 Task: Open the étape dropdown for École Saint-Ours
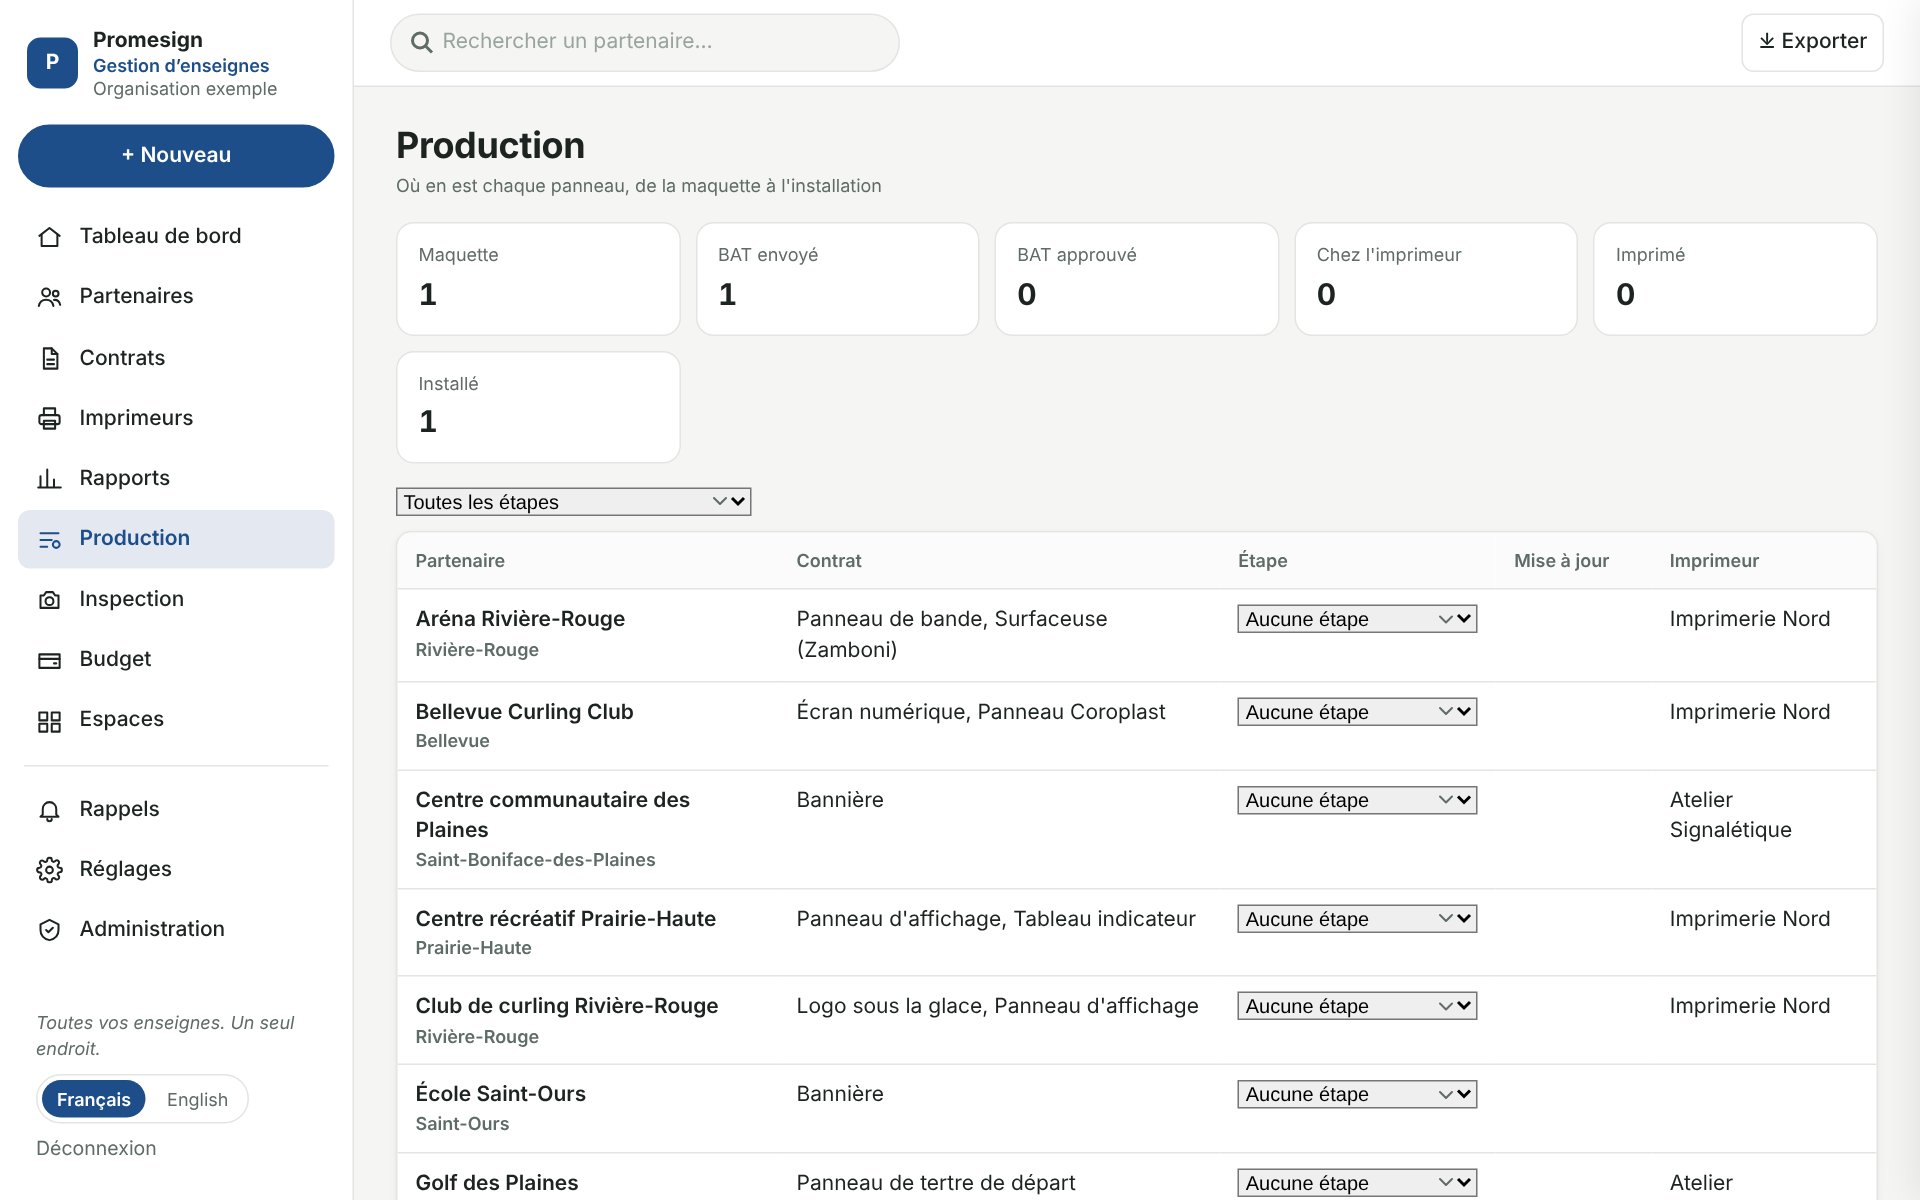1357,1094
